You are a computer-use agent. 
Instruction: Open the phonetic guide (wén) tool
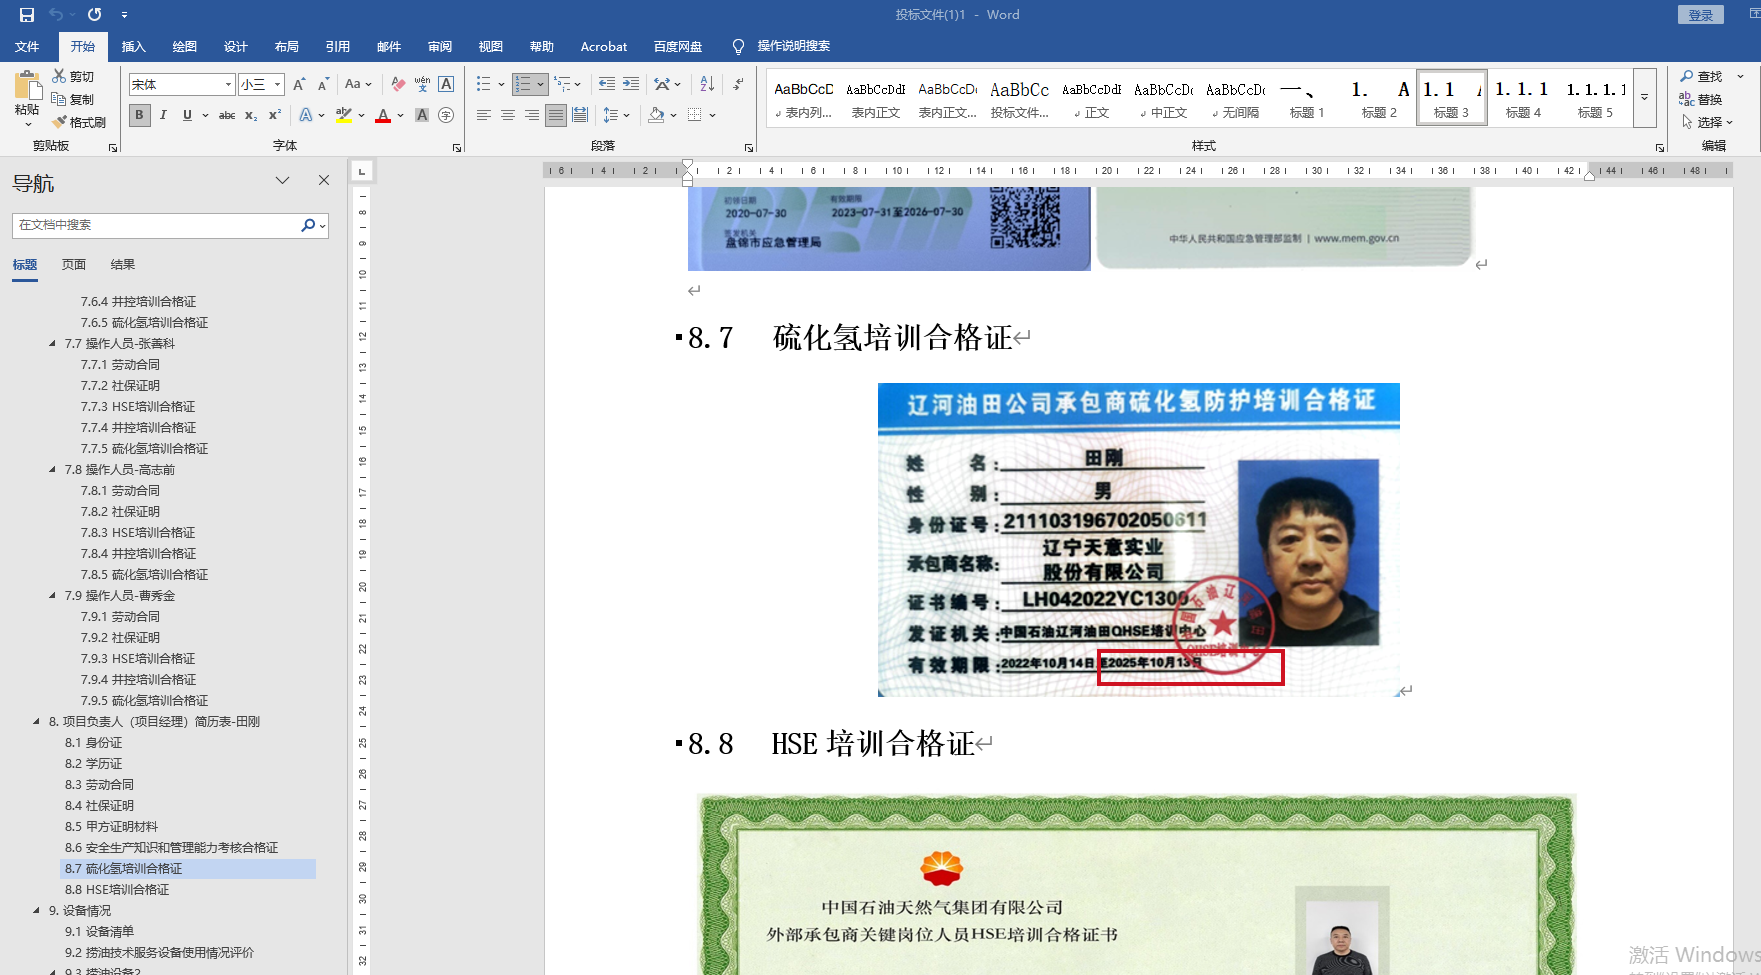click(x=422, y=85)
